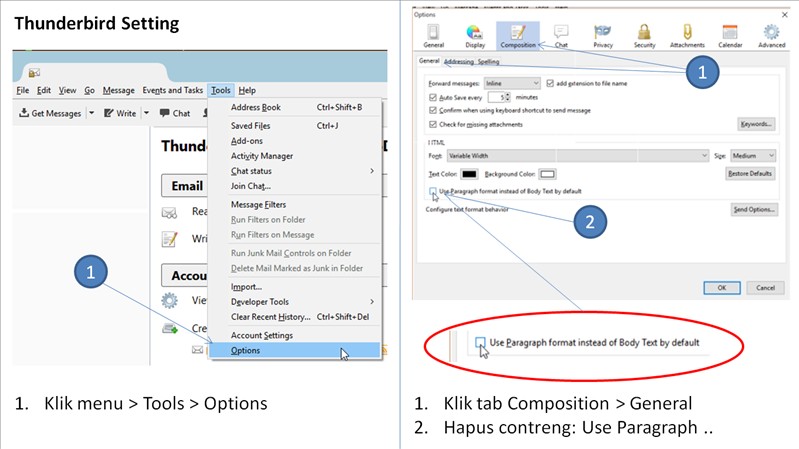Click the Write toolbar button
The height and width of the screenshot is (449, 799).
tap(120, 113)
